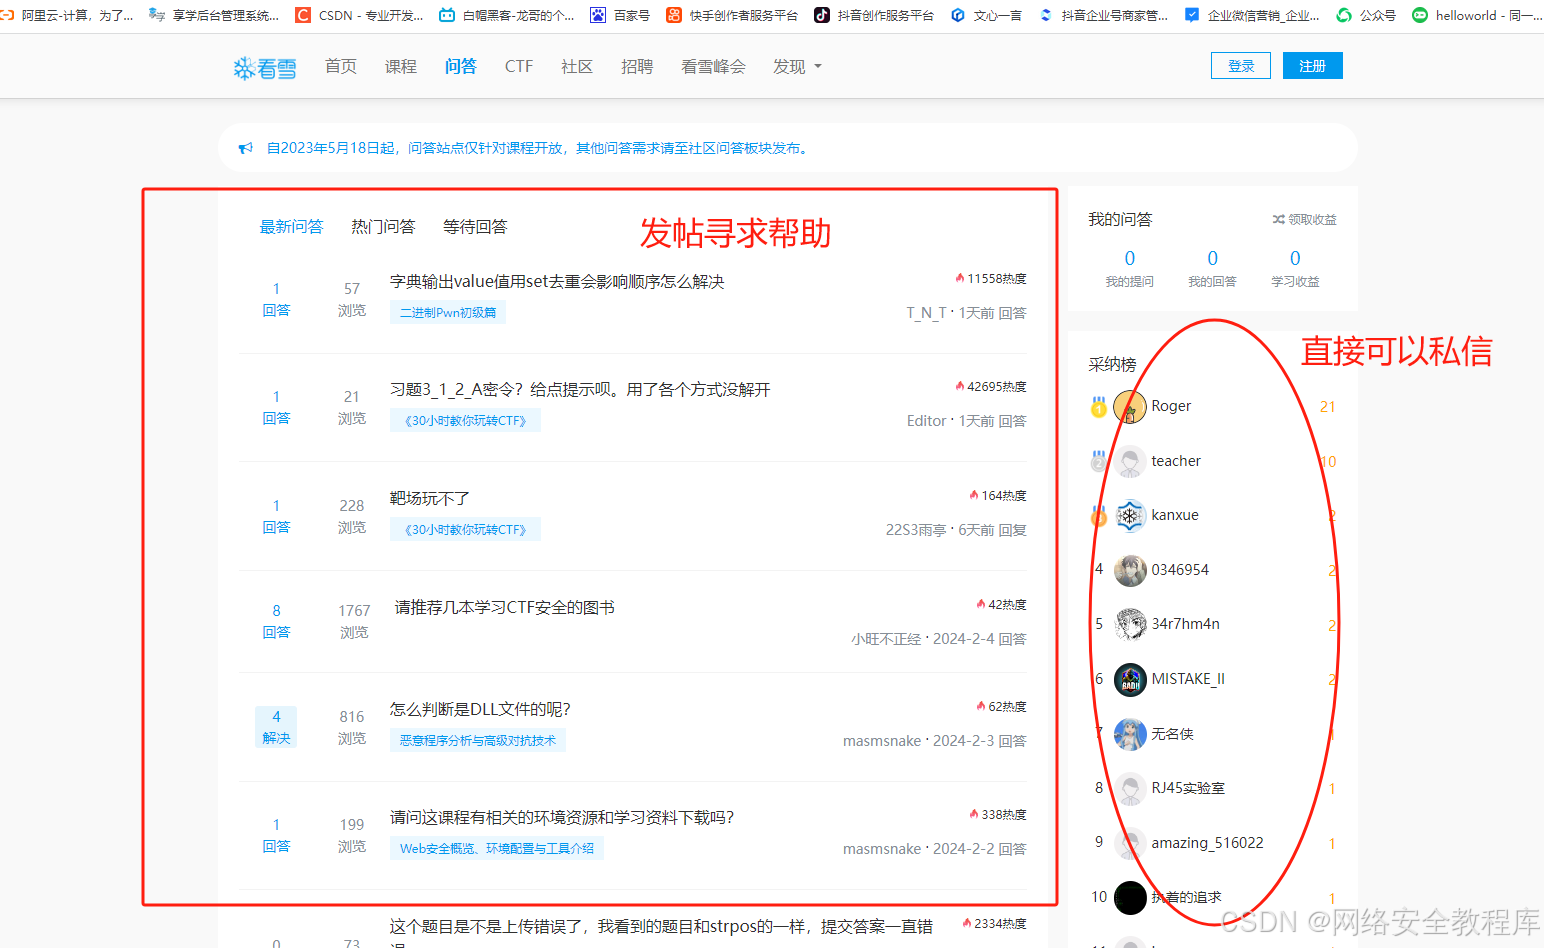
Task: Switch to the 最新问答 tab
Action: point(291,227)
